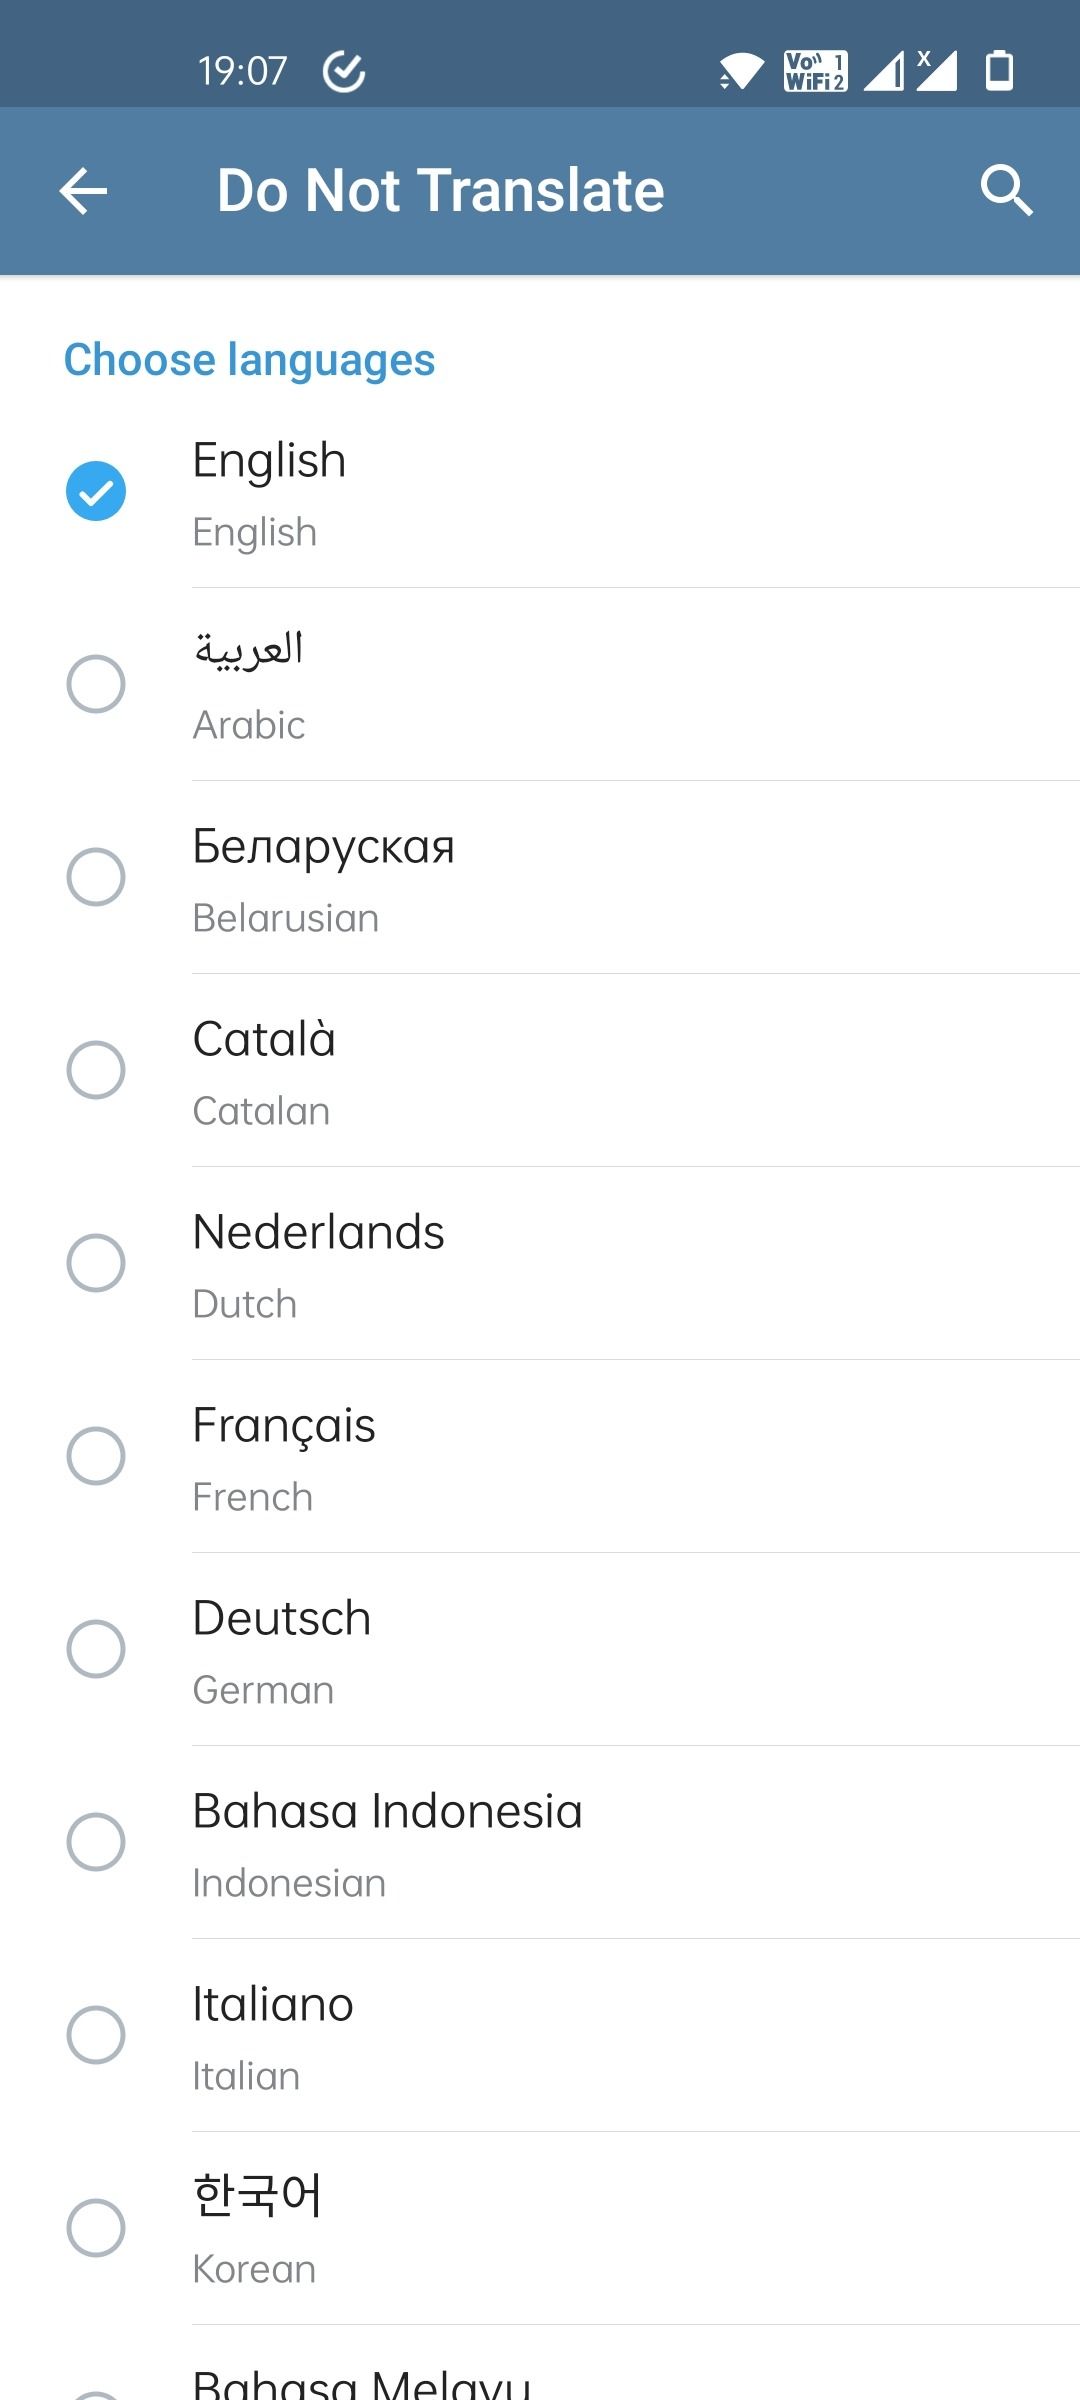Screen dimensions: 1080x2400
Task: Tap the battery status icon
Action: [999, 71]
